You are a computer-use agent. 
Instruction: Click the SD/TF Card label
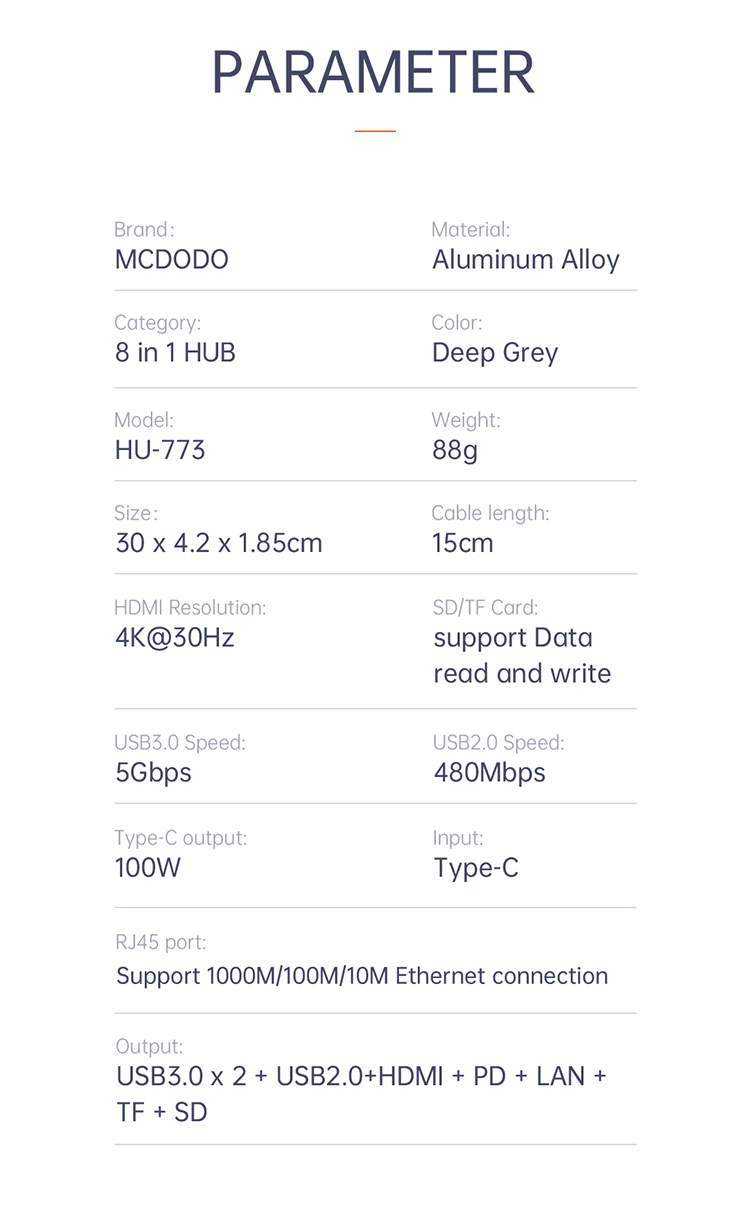[485, 607]
